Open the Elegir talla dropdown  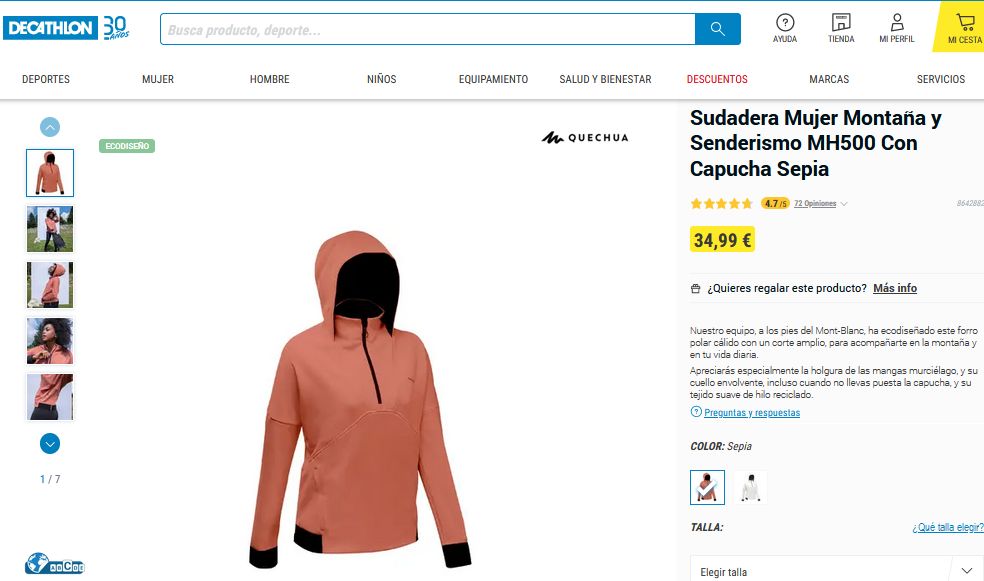pyautogui.click(x=837, y=571)
